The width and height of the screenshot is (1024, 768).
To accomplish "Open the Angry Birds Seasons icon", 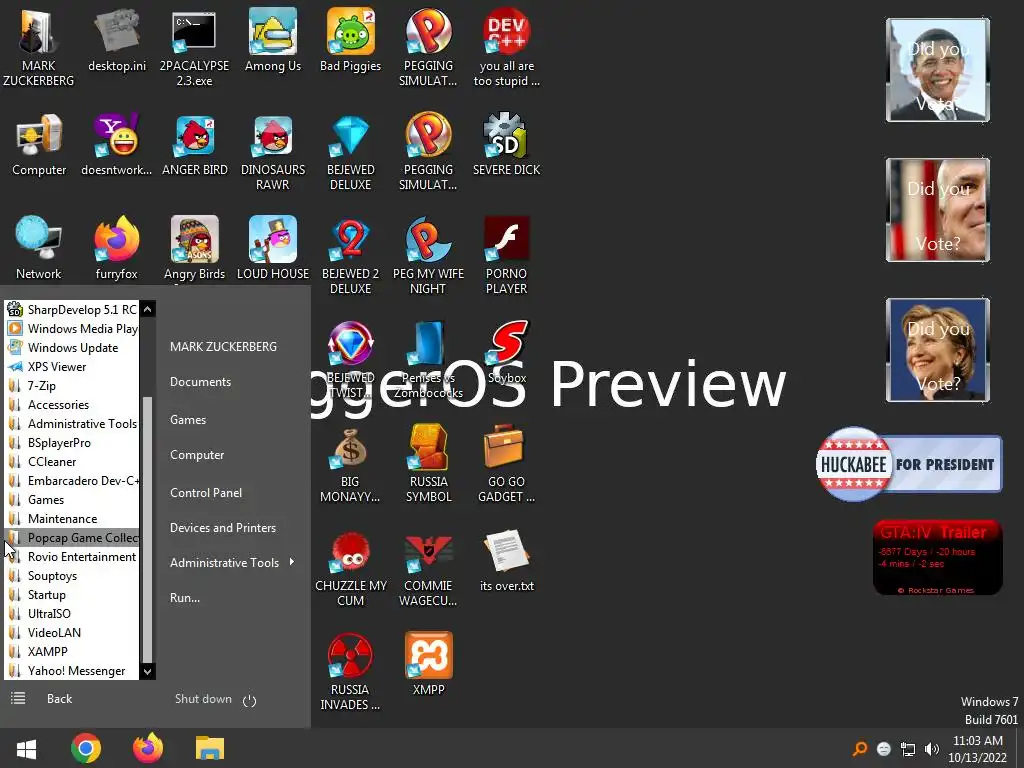I will (x=195, y=248).
